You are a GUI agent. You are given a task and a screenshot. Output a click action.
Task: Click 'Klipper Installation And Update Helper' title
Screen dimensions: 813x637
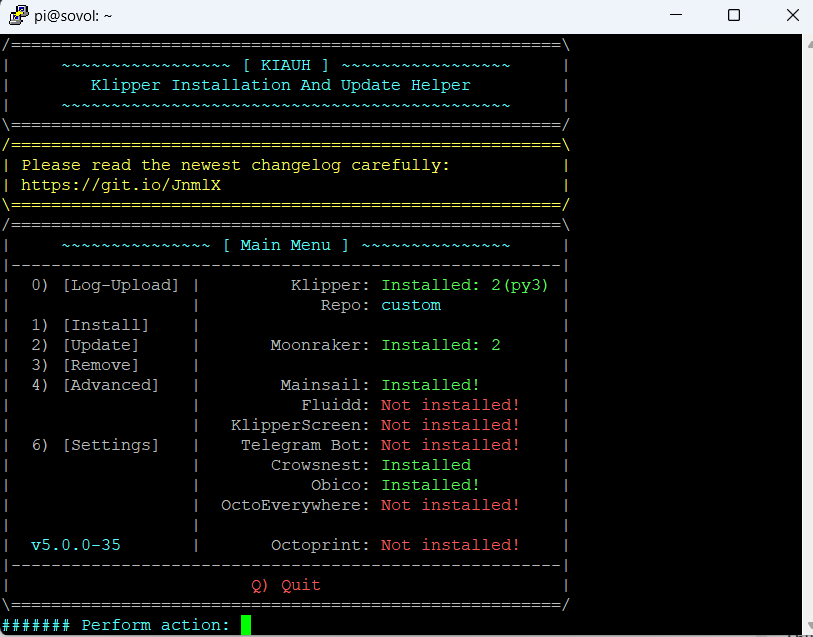tap(281, 85)
